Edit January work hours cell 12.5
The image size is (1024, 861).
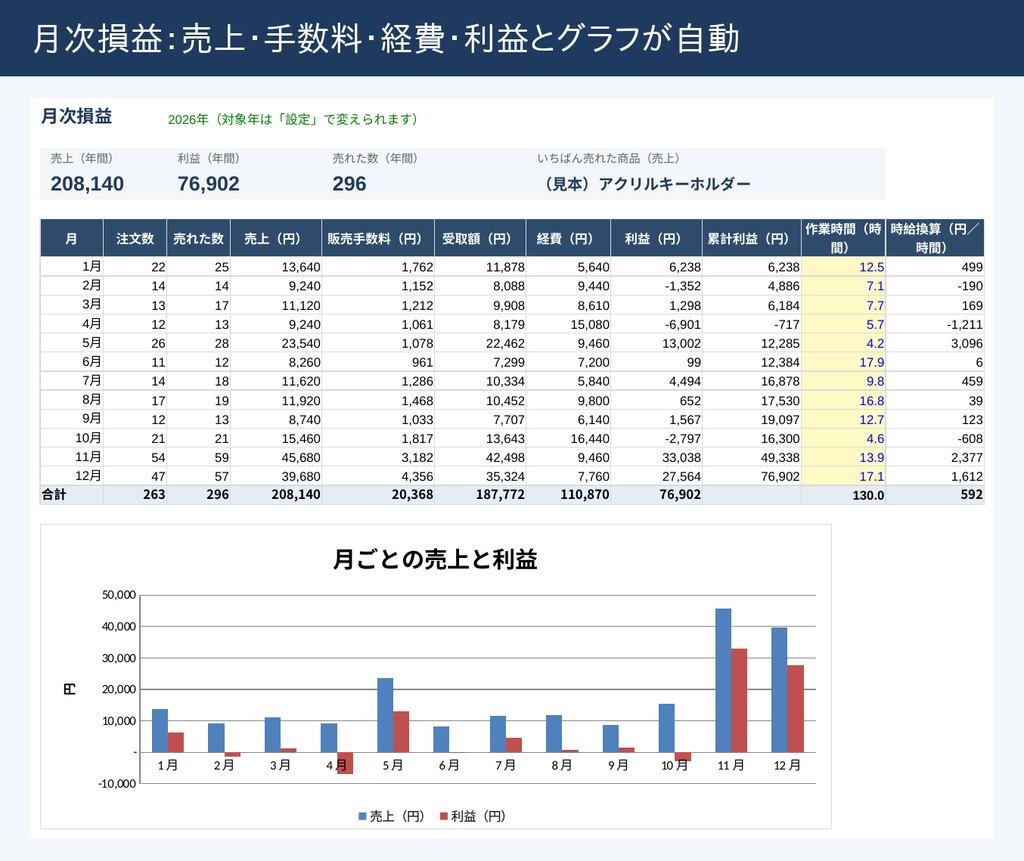coord(843,267)
